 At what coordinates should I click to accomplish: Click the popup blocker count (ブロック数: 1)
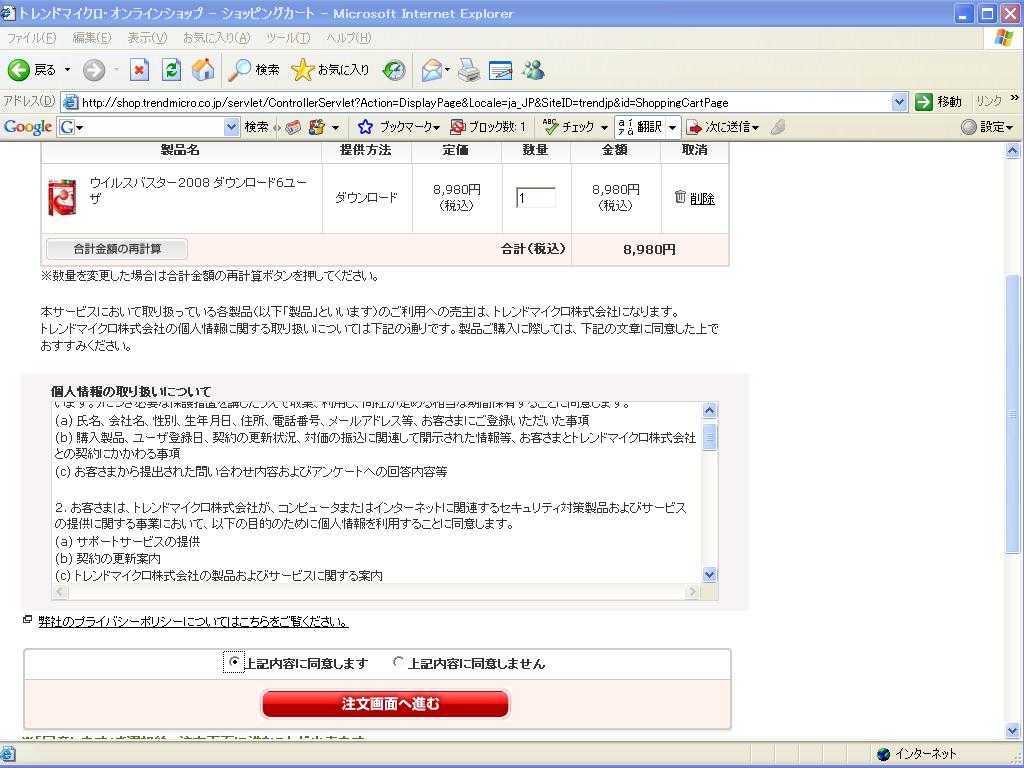(x=488, y=127)
